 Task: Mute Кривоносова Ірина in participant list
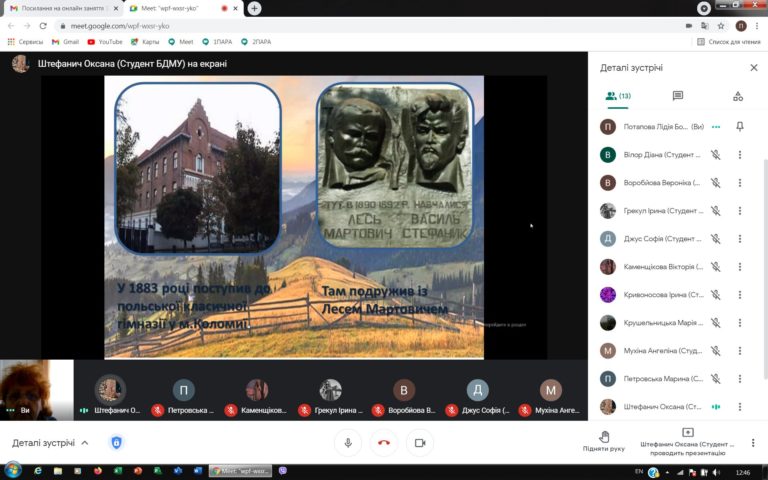(x=716, y=294)
